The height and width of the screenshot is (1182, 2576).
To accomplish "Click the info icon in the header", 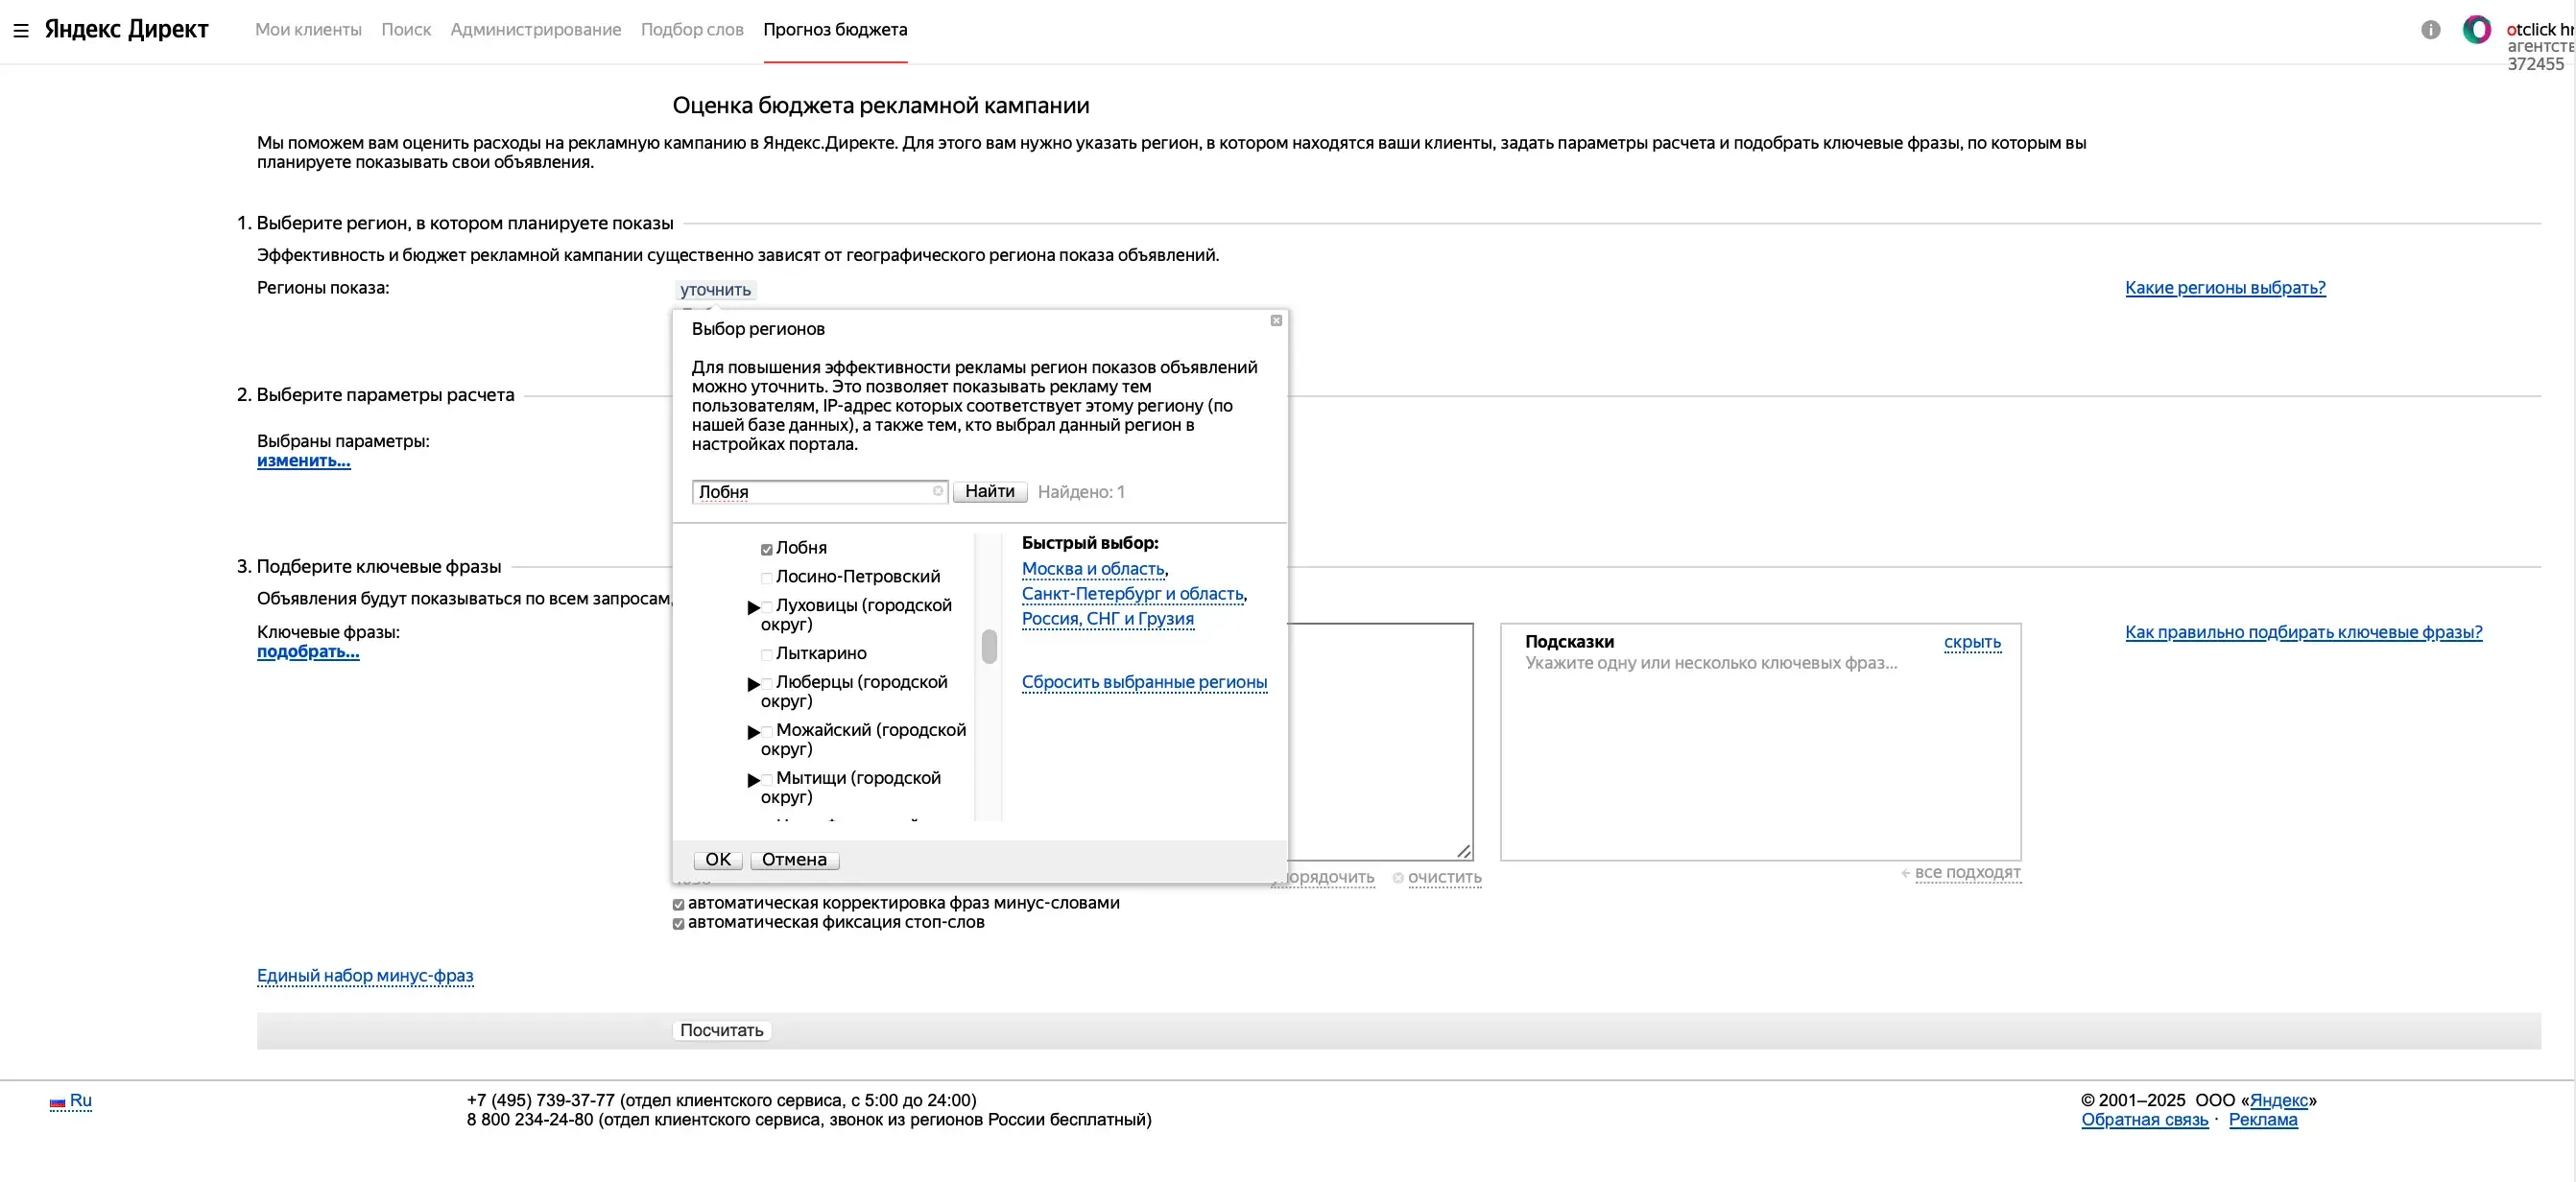I will point(2431,30).
